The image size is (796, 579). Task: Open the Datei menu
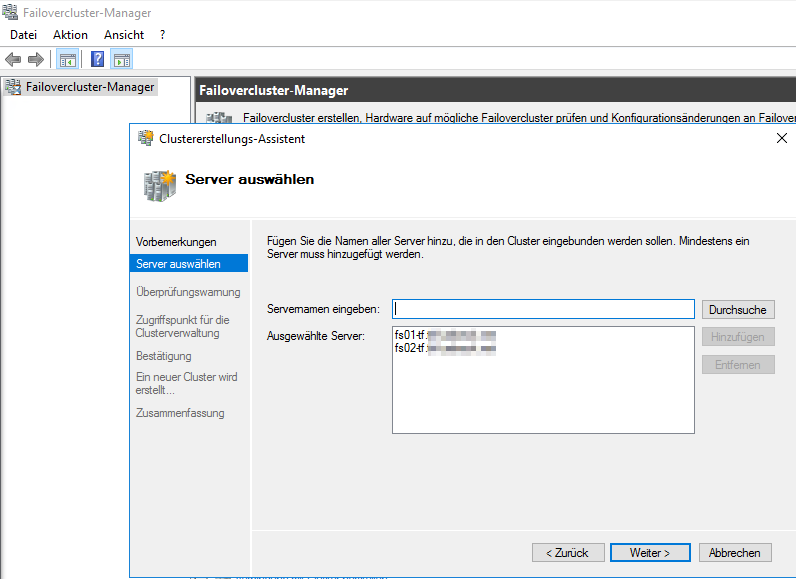tap(23, 35)
